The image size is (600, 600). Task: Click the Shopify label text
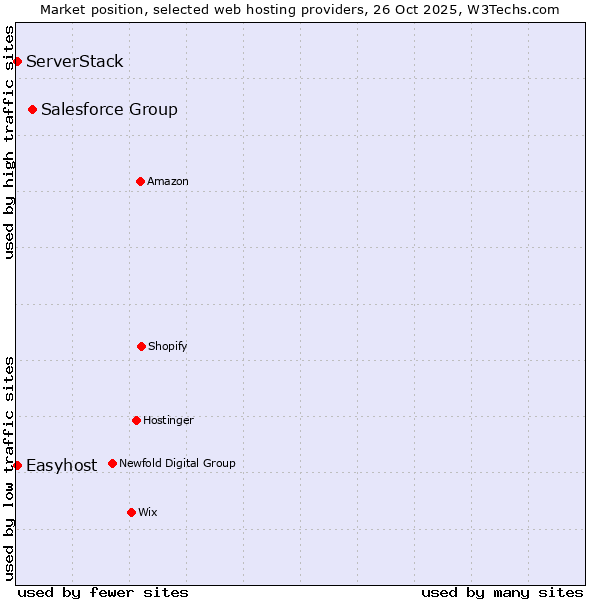coord(168,347)
